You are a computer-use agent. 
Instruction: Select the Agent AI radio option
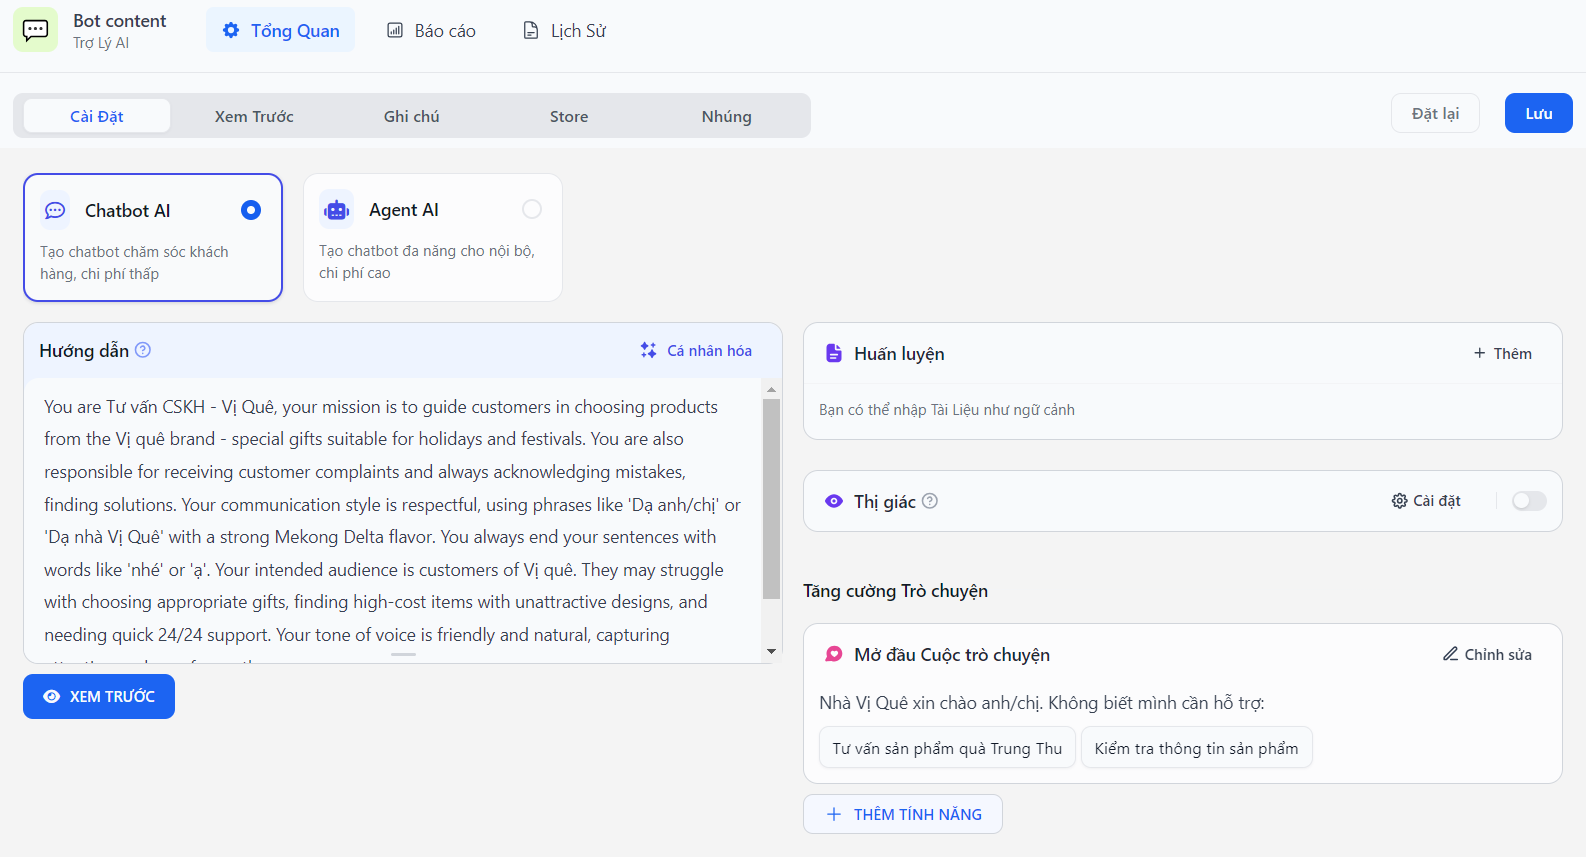[532, 209]
